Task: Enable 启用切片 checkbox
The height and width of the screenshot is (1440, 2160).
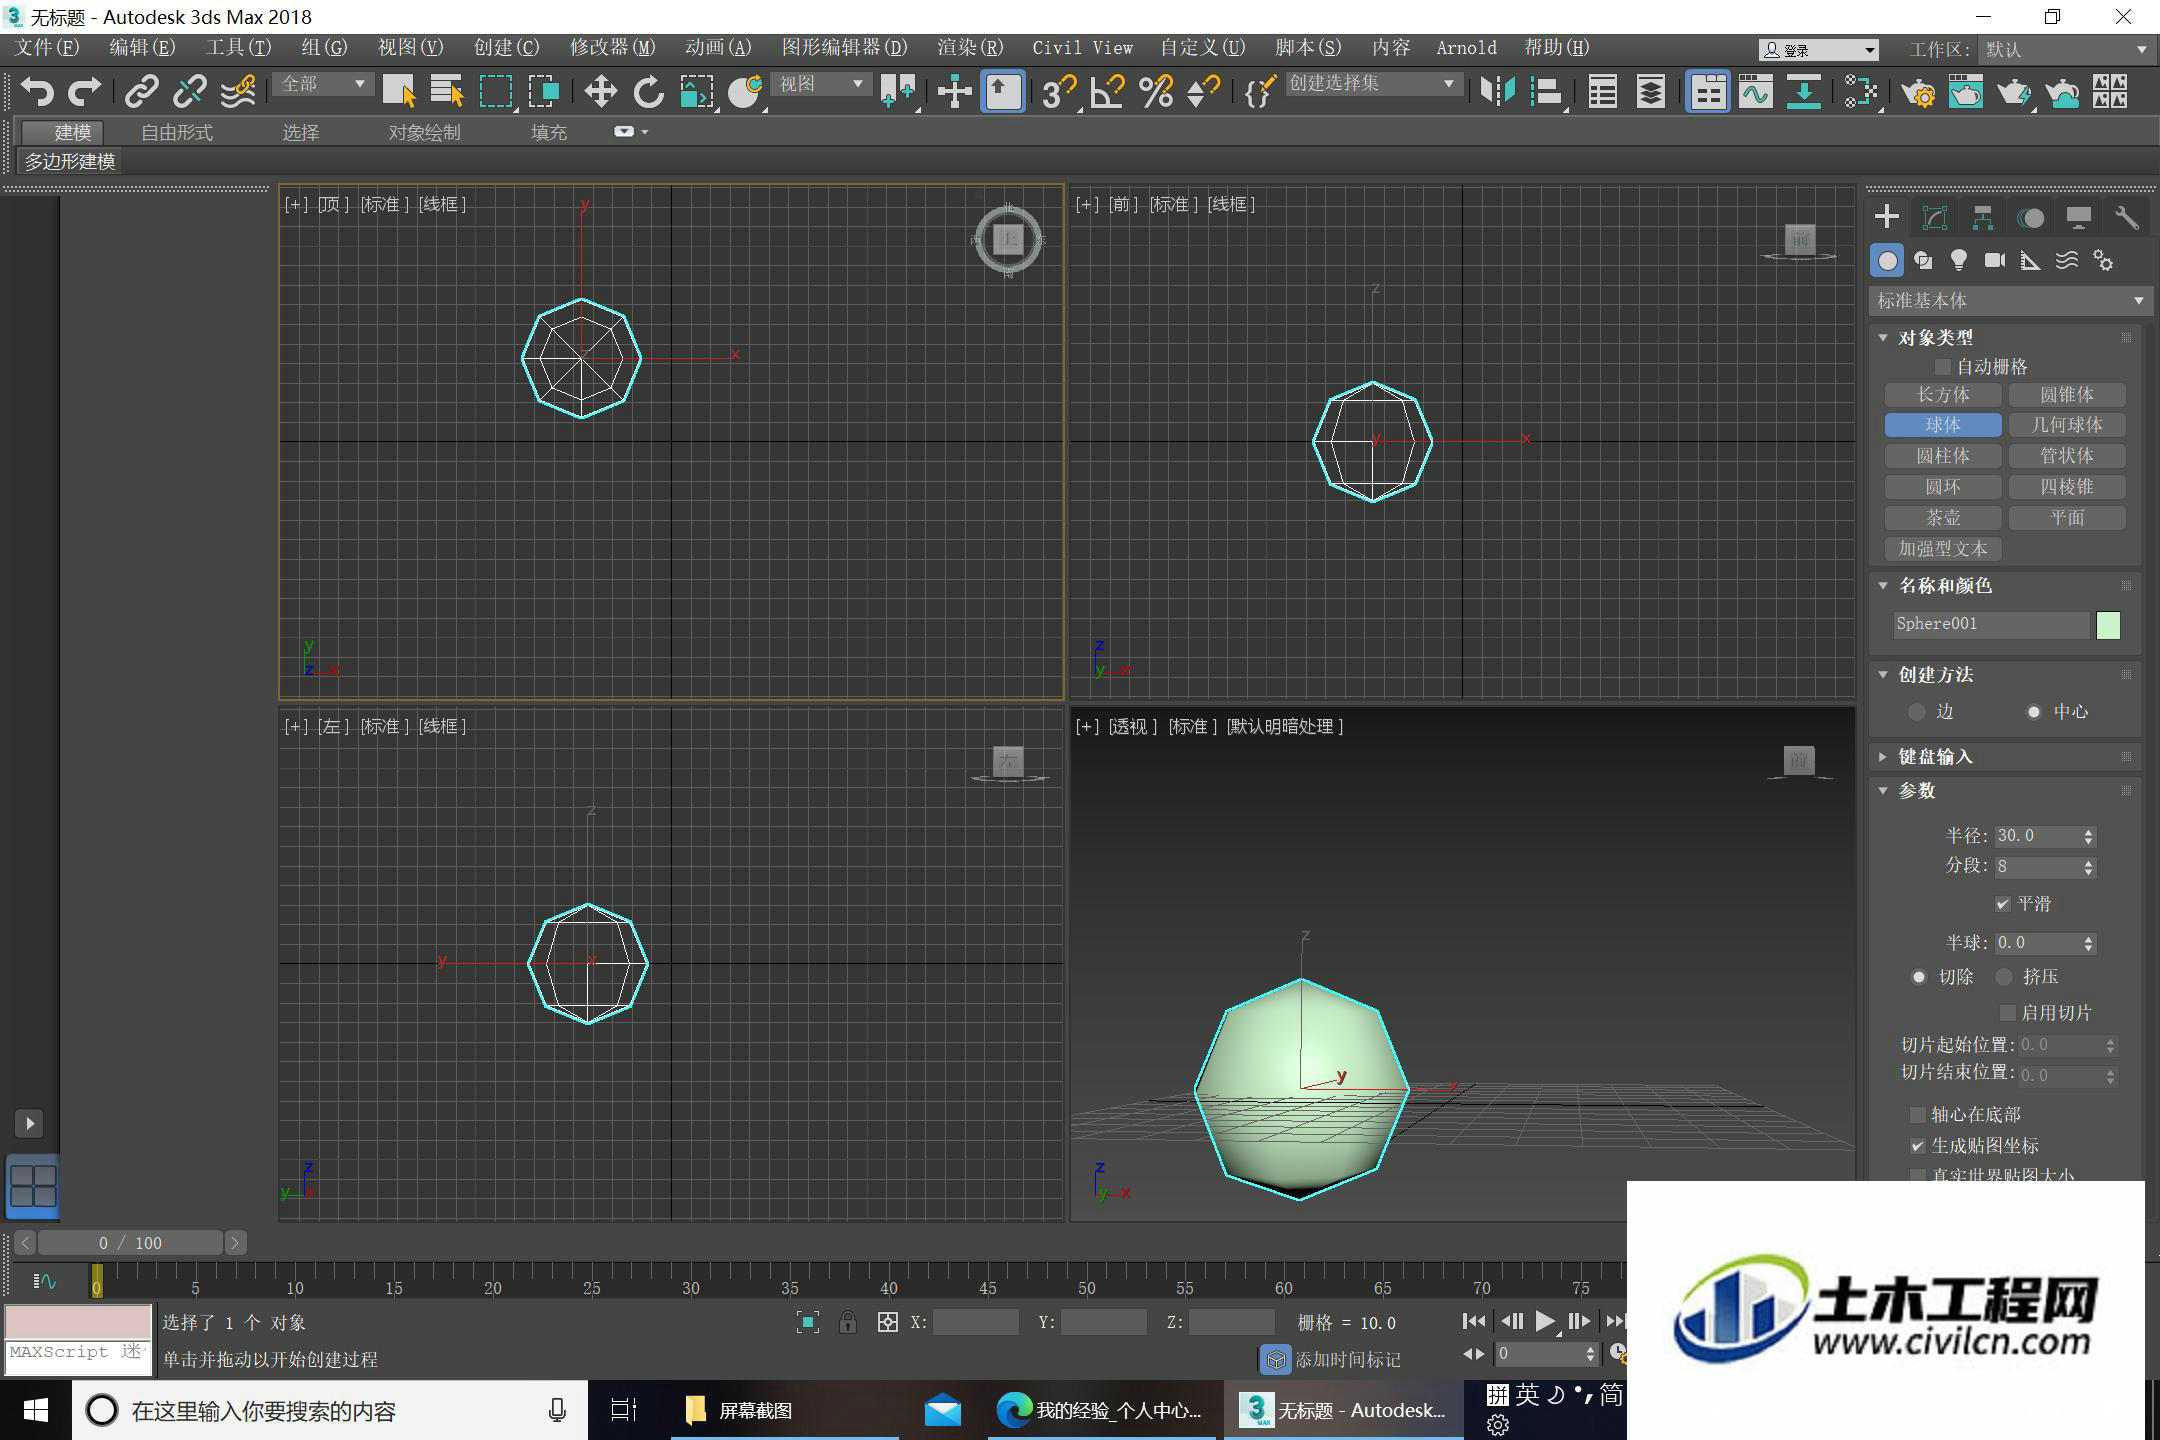Action: tap(2007, 1013)
